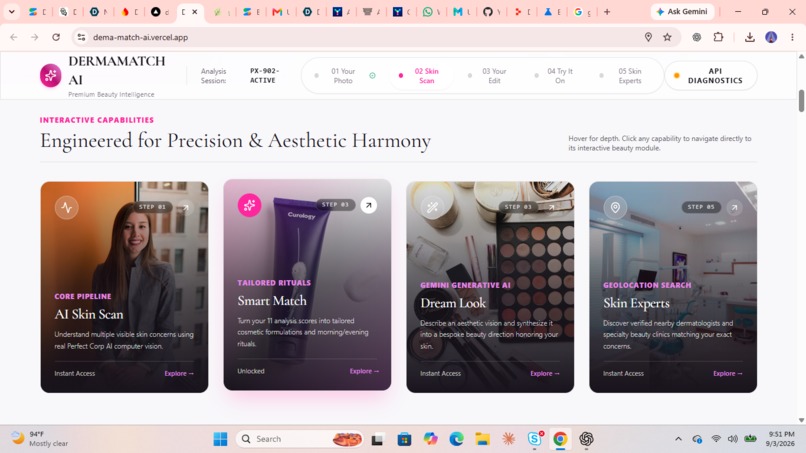Screen dimensions: 806x453
Task: Click the Dream Look card title
Action: (x=453, y=303)
